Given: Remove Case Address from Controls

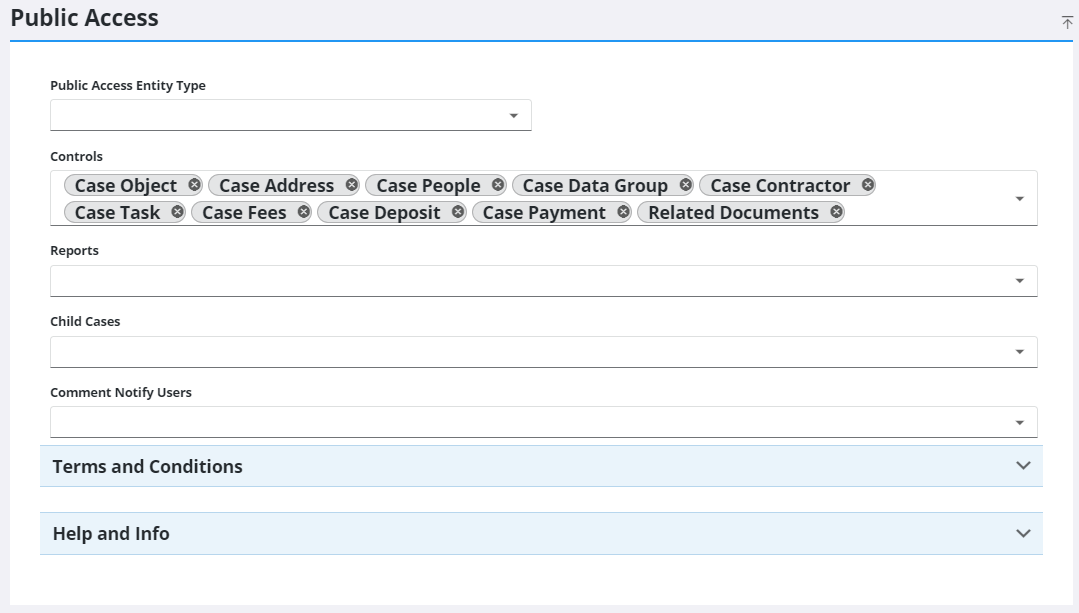Looking at the screenshot, I should [x=350, y=185].
